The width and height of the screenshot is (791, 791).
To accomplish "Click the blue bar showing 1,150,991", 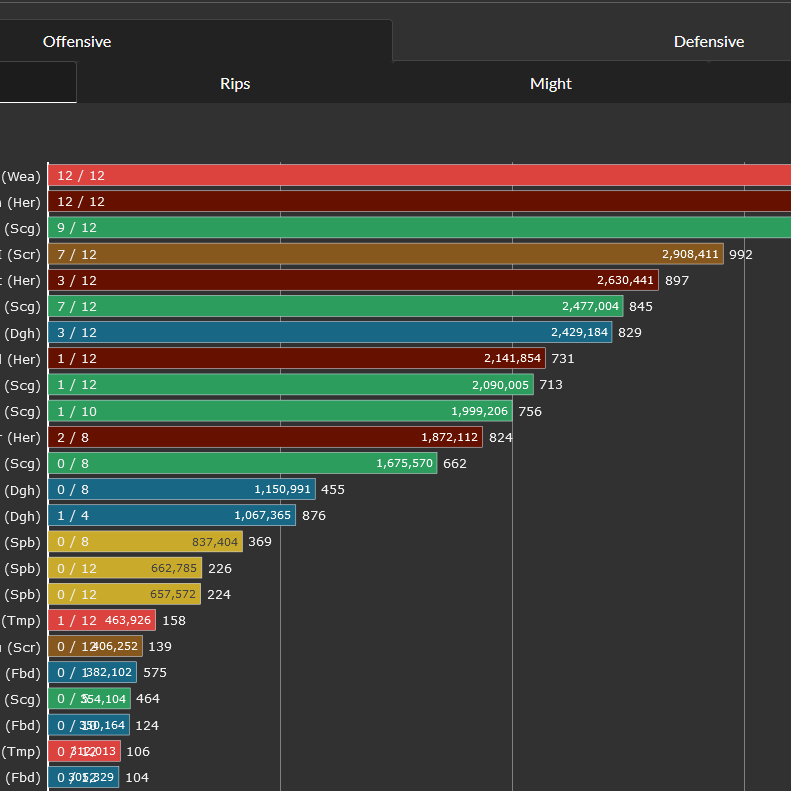I will tap(182, 489).
